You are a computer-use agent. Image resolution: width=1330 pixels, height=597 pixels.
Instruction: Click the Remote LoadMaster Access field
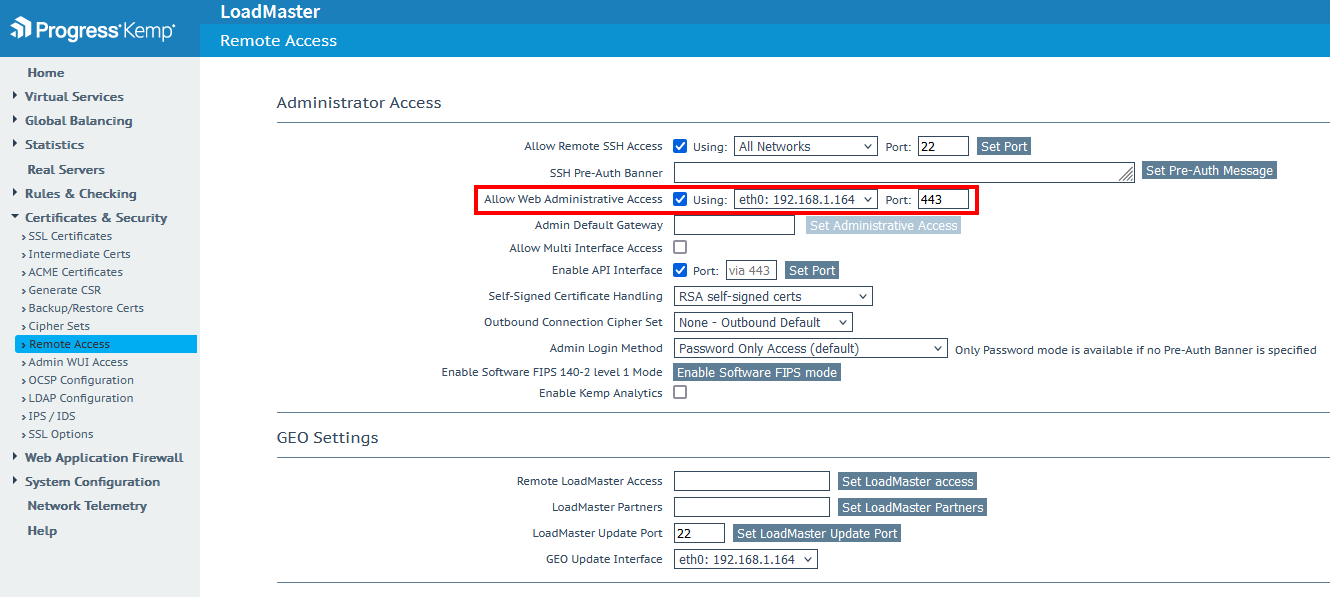pyautogui.click(x=752, y=481)
